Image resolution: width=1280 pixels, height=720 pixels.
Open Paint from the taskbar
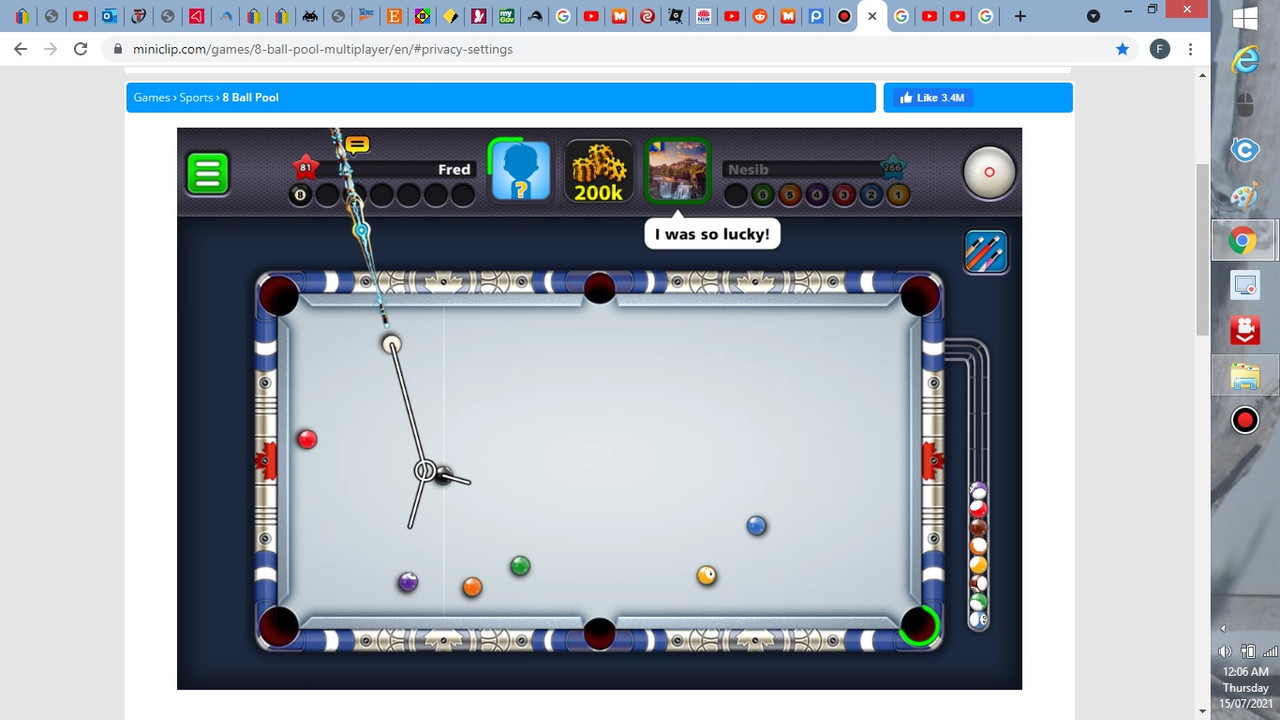(1245, 194)
